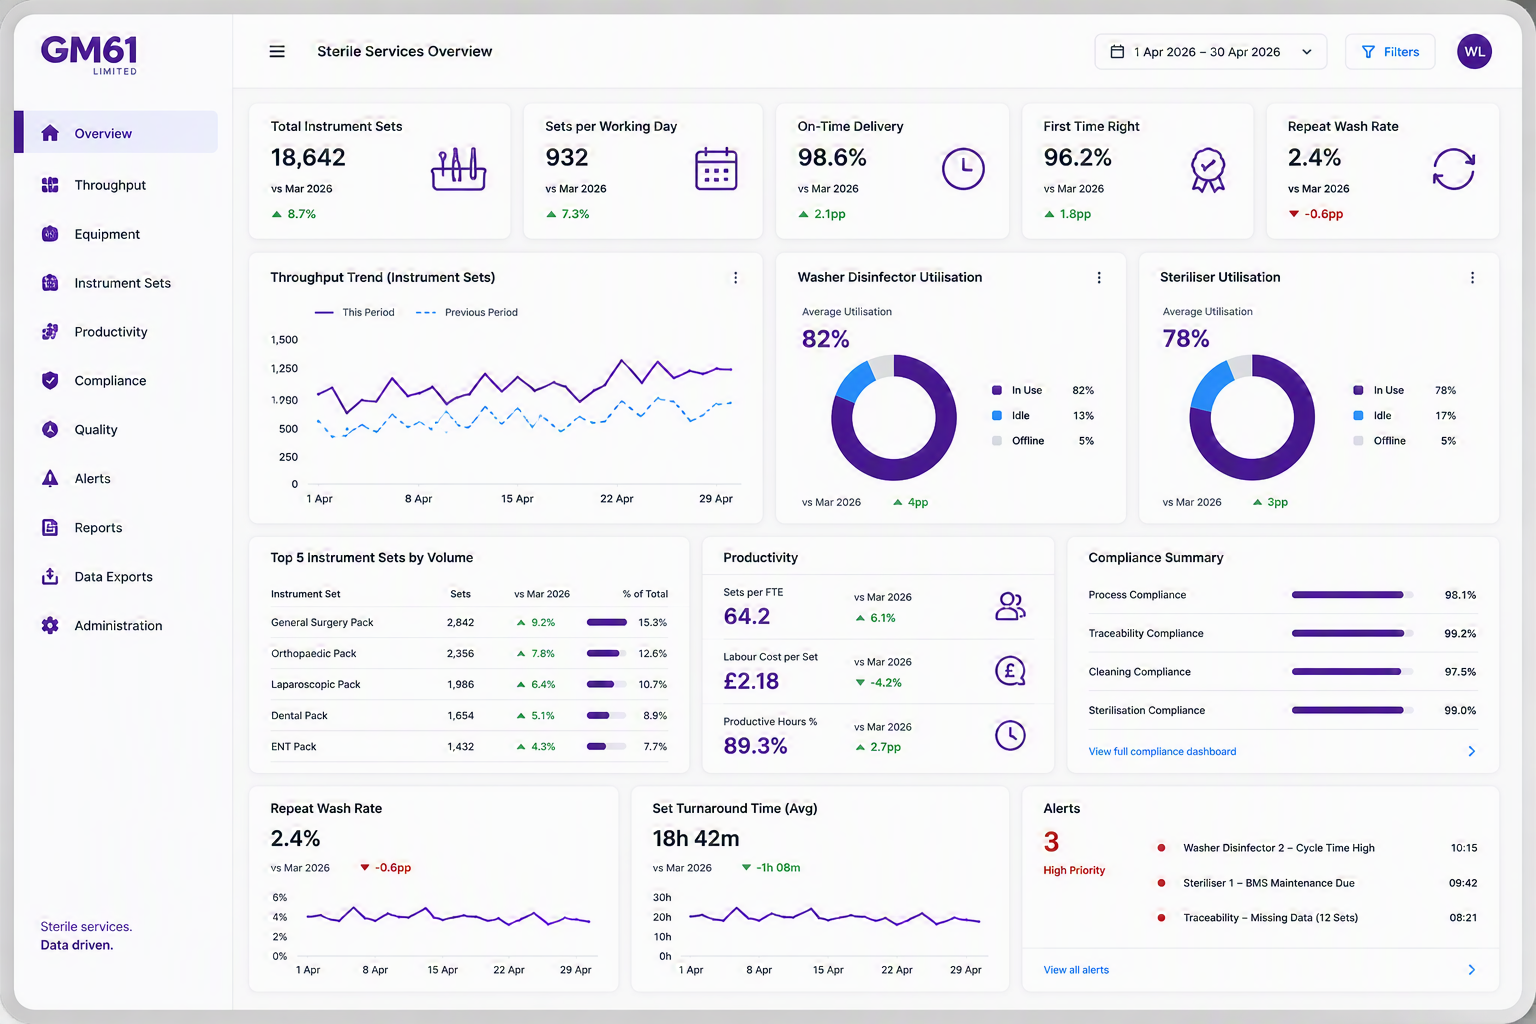This screenshot has width=1536, height=1024.
Task: Click the Steriliser Utilisation donut chart
Action: tap(1252, 417)
